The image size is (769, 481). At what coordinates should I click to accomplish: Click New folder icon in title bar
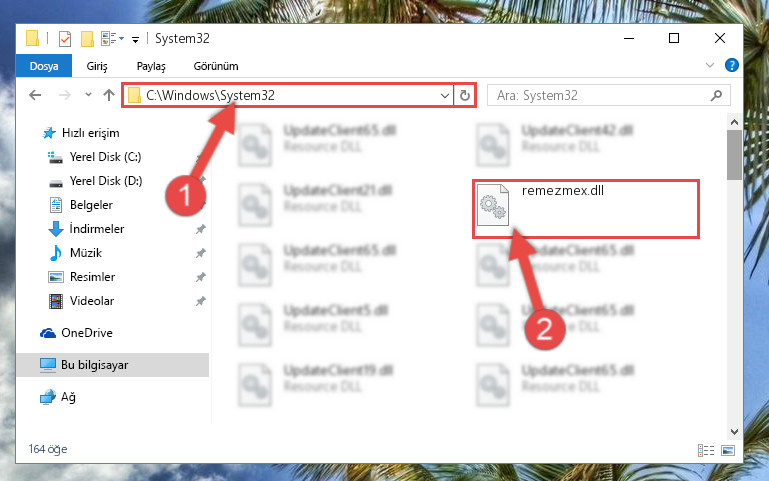click(87, 38)
